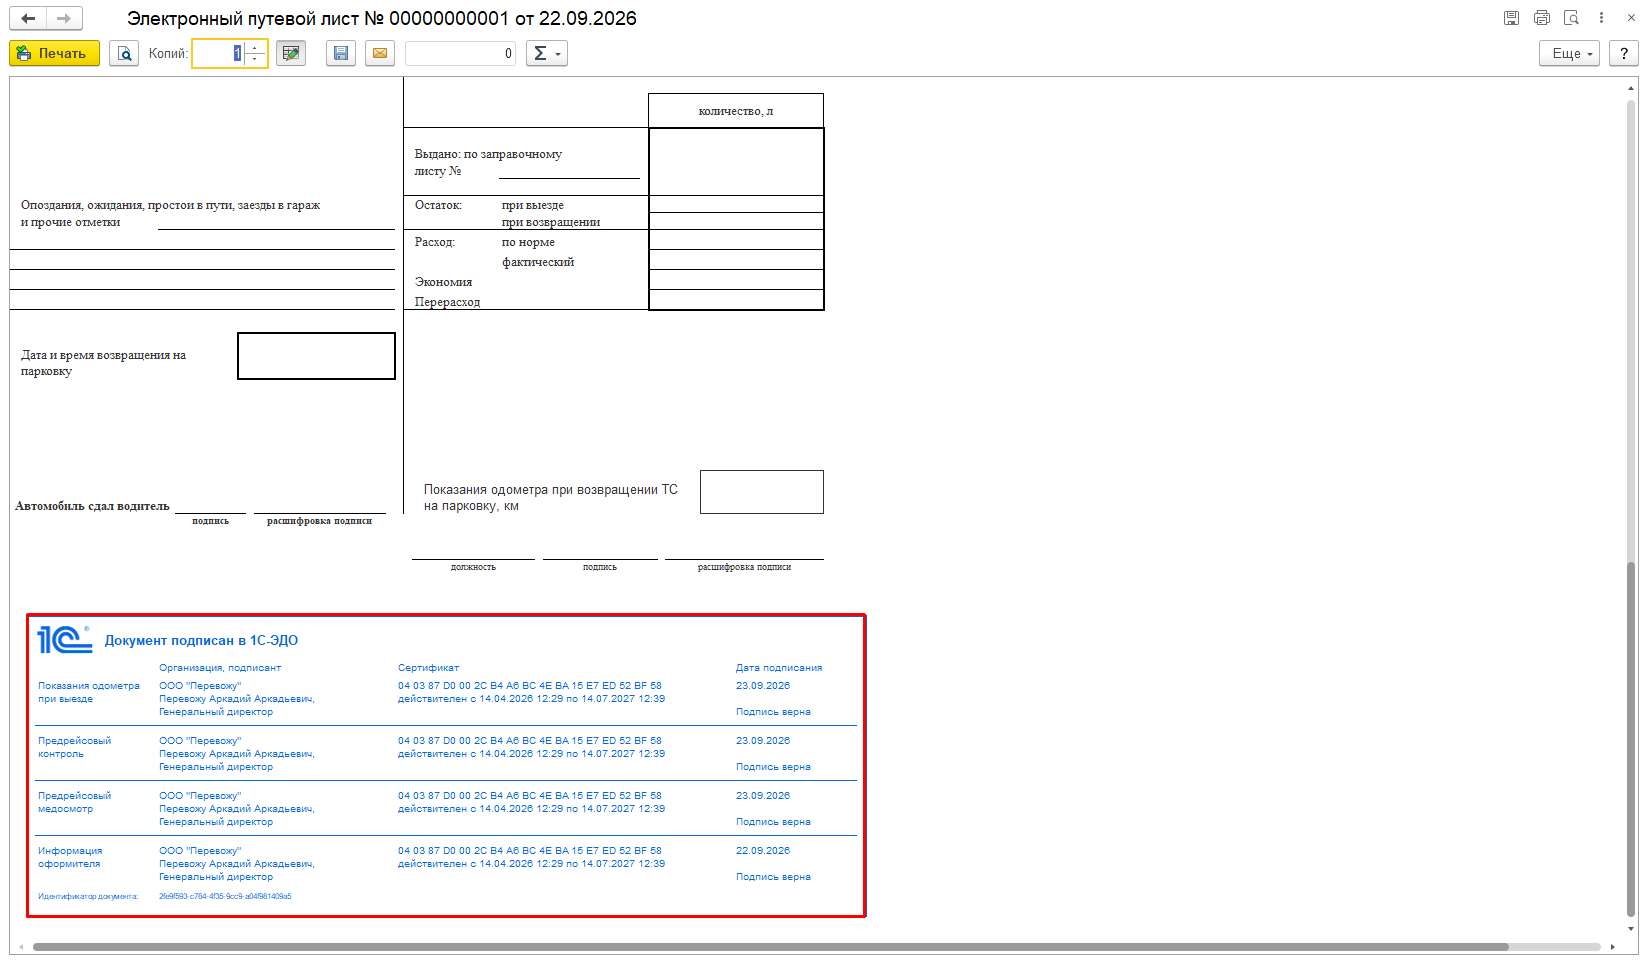Image resolution: width=1646 pixels, height=962 pixels.
Task: Send by email with the envelope icon
Action: tap(380, 53)
